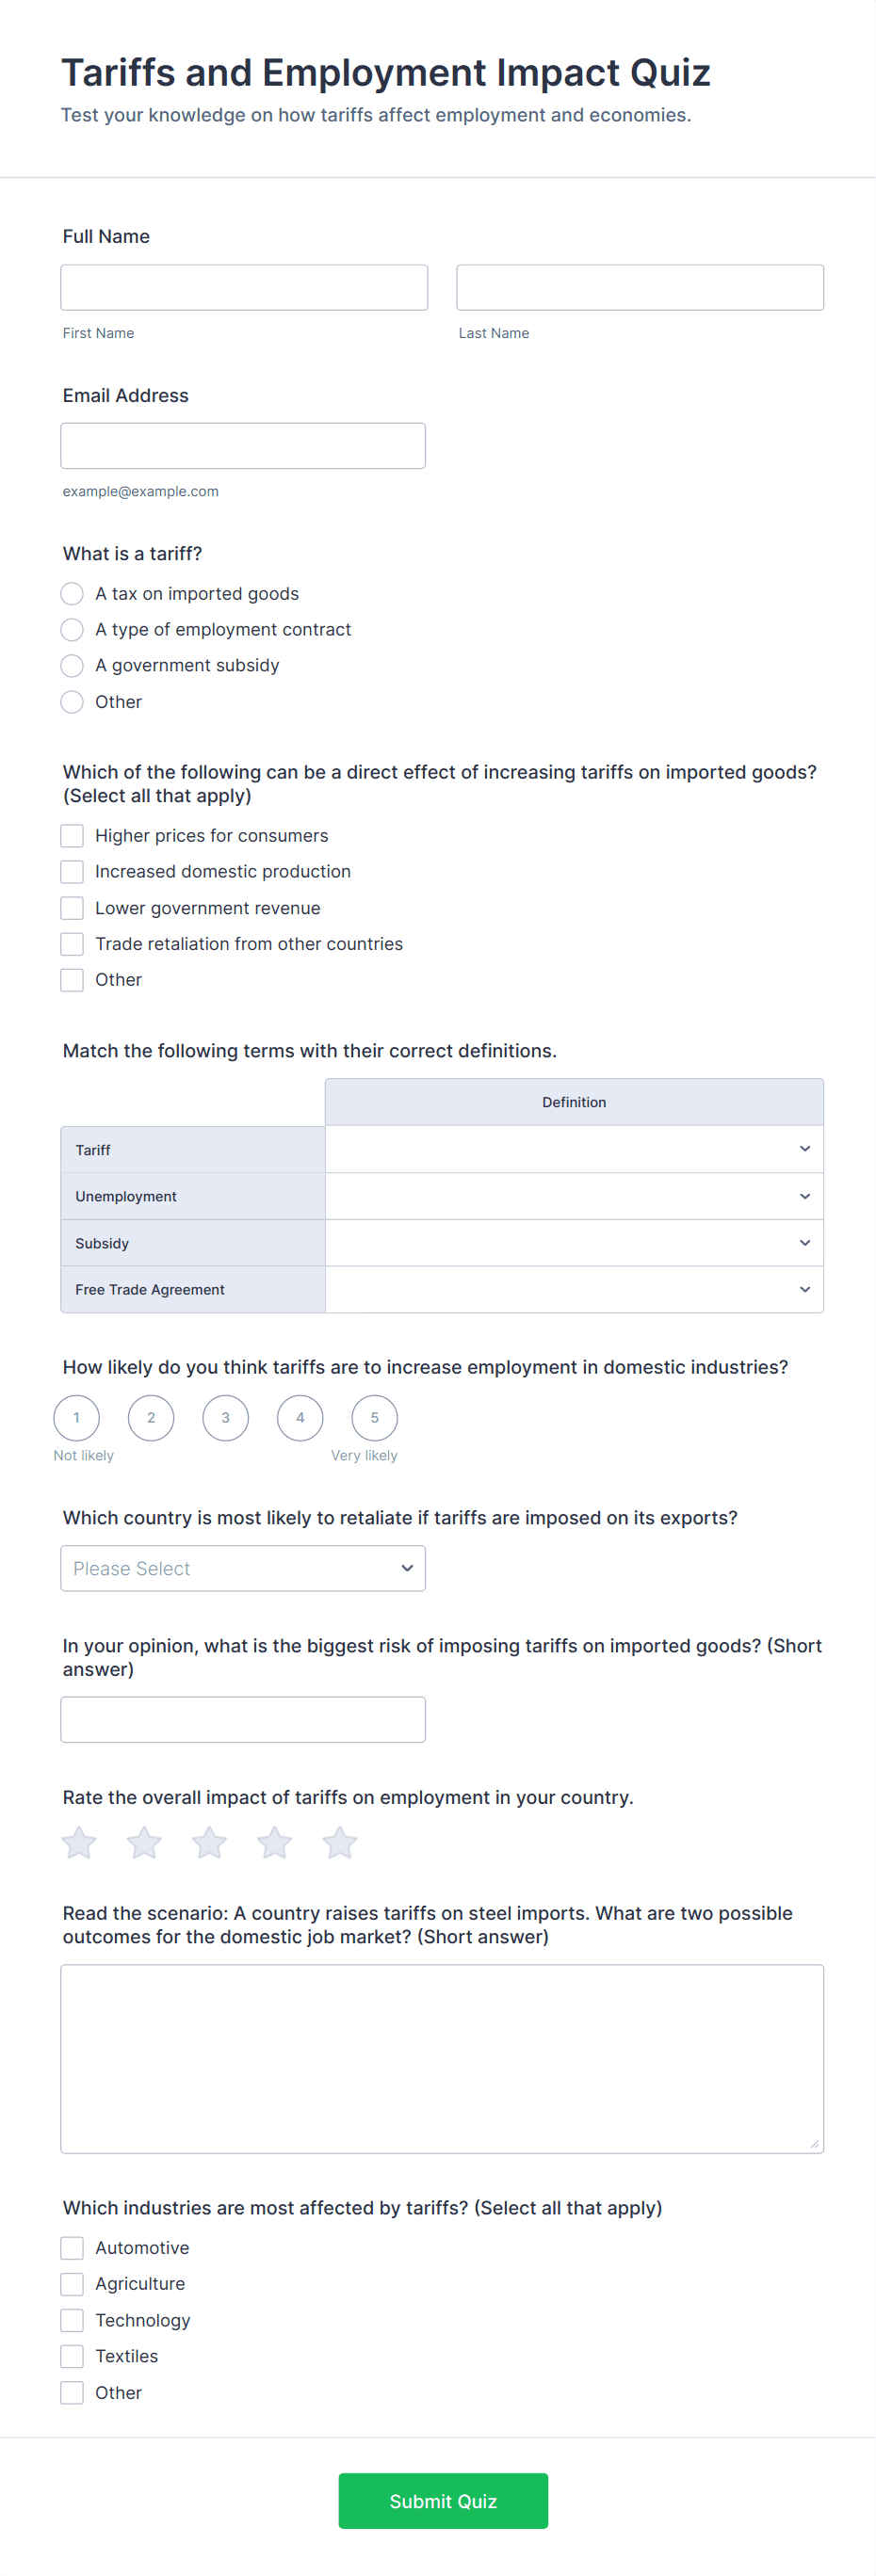876x2576 pixels.
Task: Click the steel scenario answer text area
Action: click(442, 2058)
